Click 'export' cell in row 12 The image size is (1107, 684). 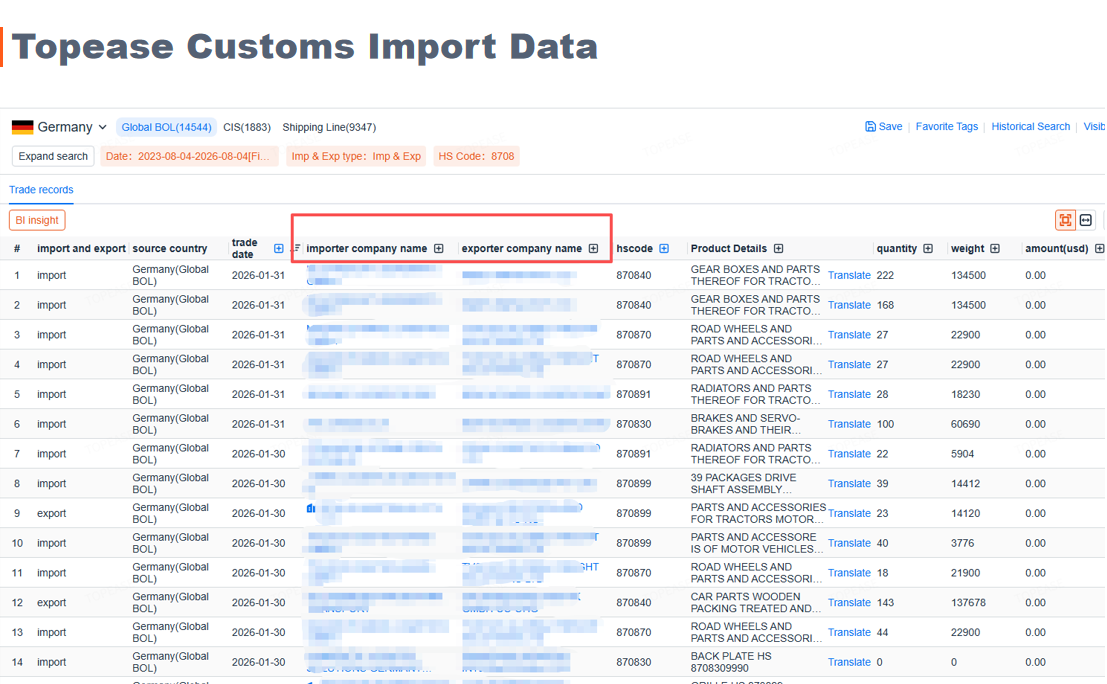[52, 603]
